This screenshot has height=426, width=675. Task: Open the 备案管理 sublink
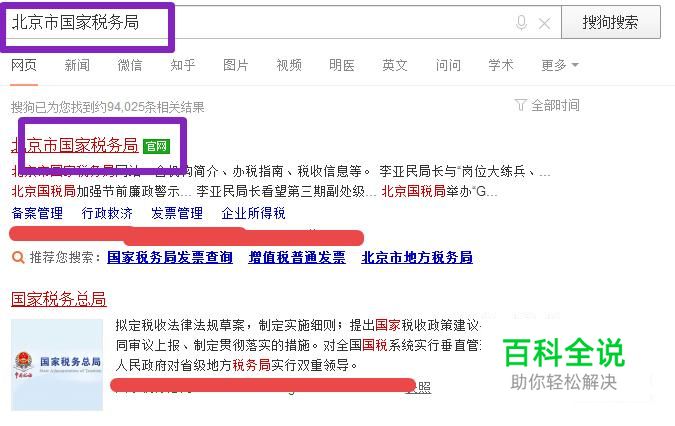point(37,213)
